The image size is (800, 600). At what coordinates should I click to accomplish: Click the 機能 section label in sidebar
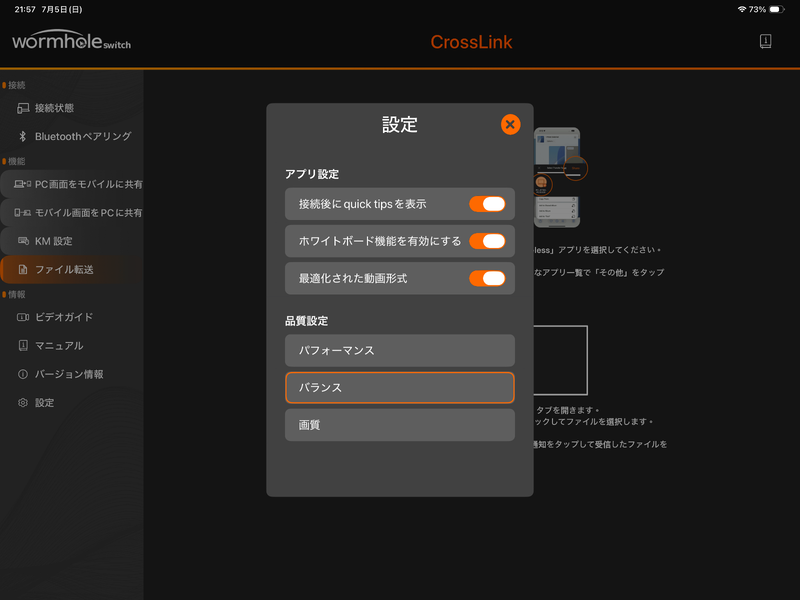click(16, 161)
